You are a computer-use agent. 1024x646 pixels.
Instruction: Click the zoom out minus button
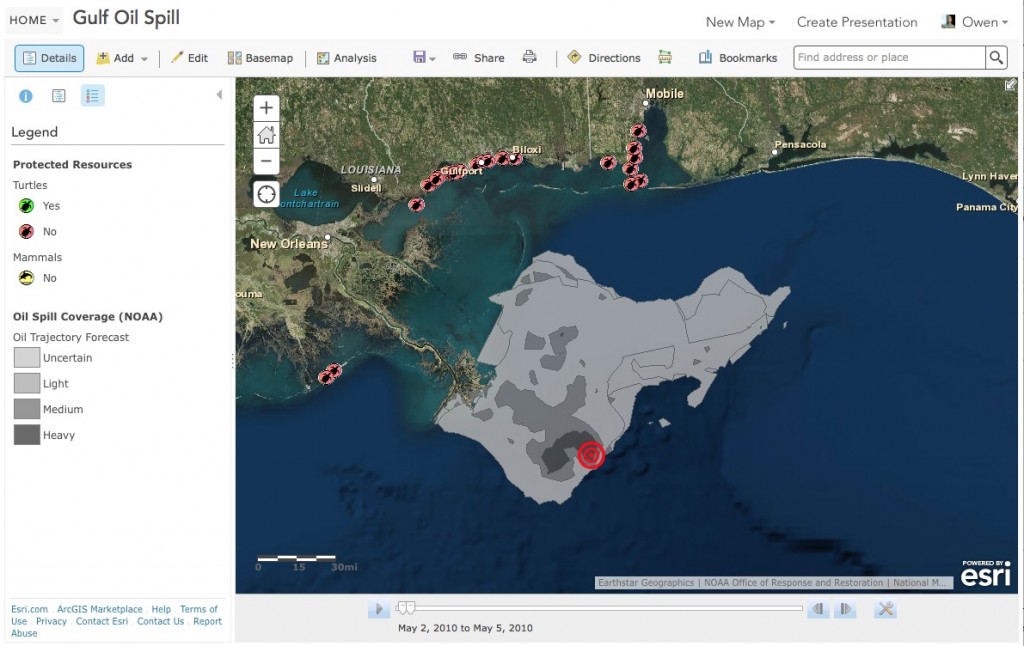[x=266, y=161]
